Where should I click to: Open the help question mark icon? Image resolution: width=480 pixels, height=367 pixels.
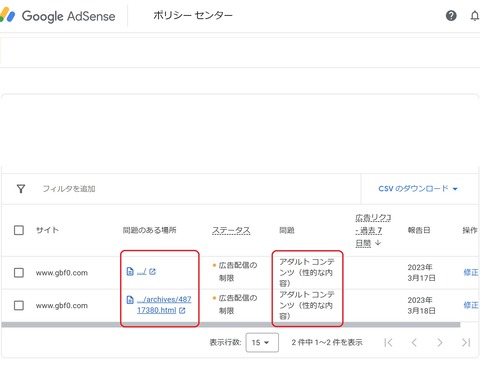(x=451, y=16)
